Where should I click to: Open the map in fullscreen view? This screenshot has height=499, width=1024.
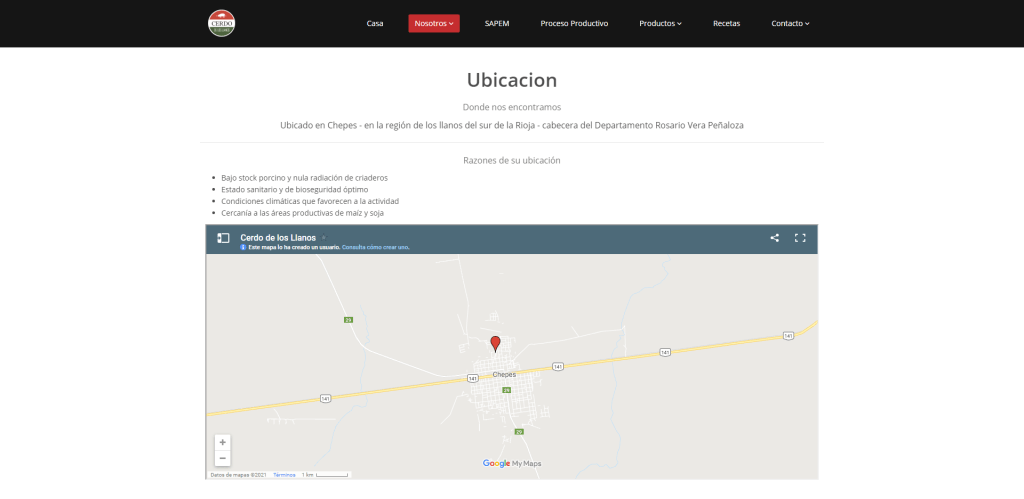(799, 238)
